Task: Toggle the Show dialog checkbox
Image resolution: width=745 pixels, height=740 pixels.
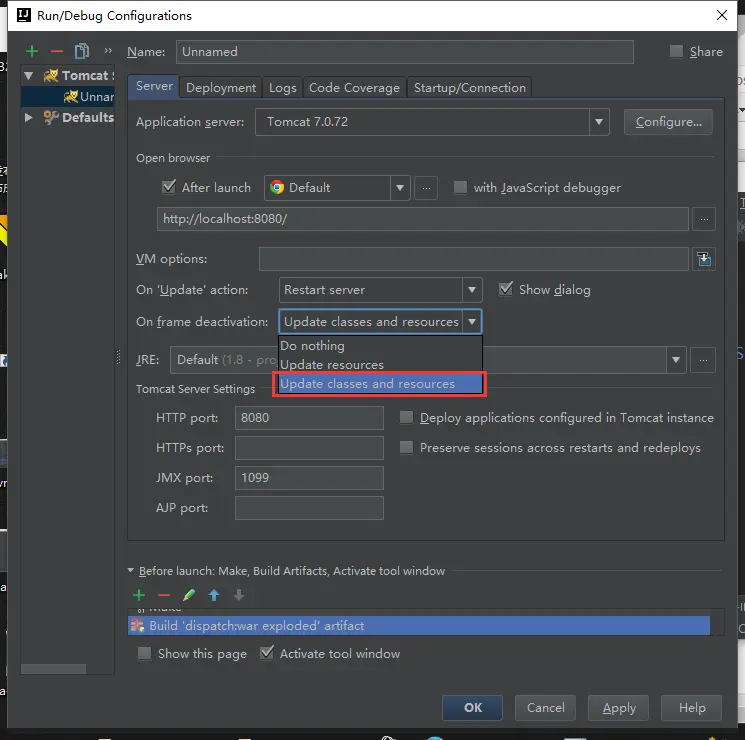Action: [506, 289]
